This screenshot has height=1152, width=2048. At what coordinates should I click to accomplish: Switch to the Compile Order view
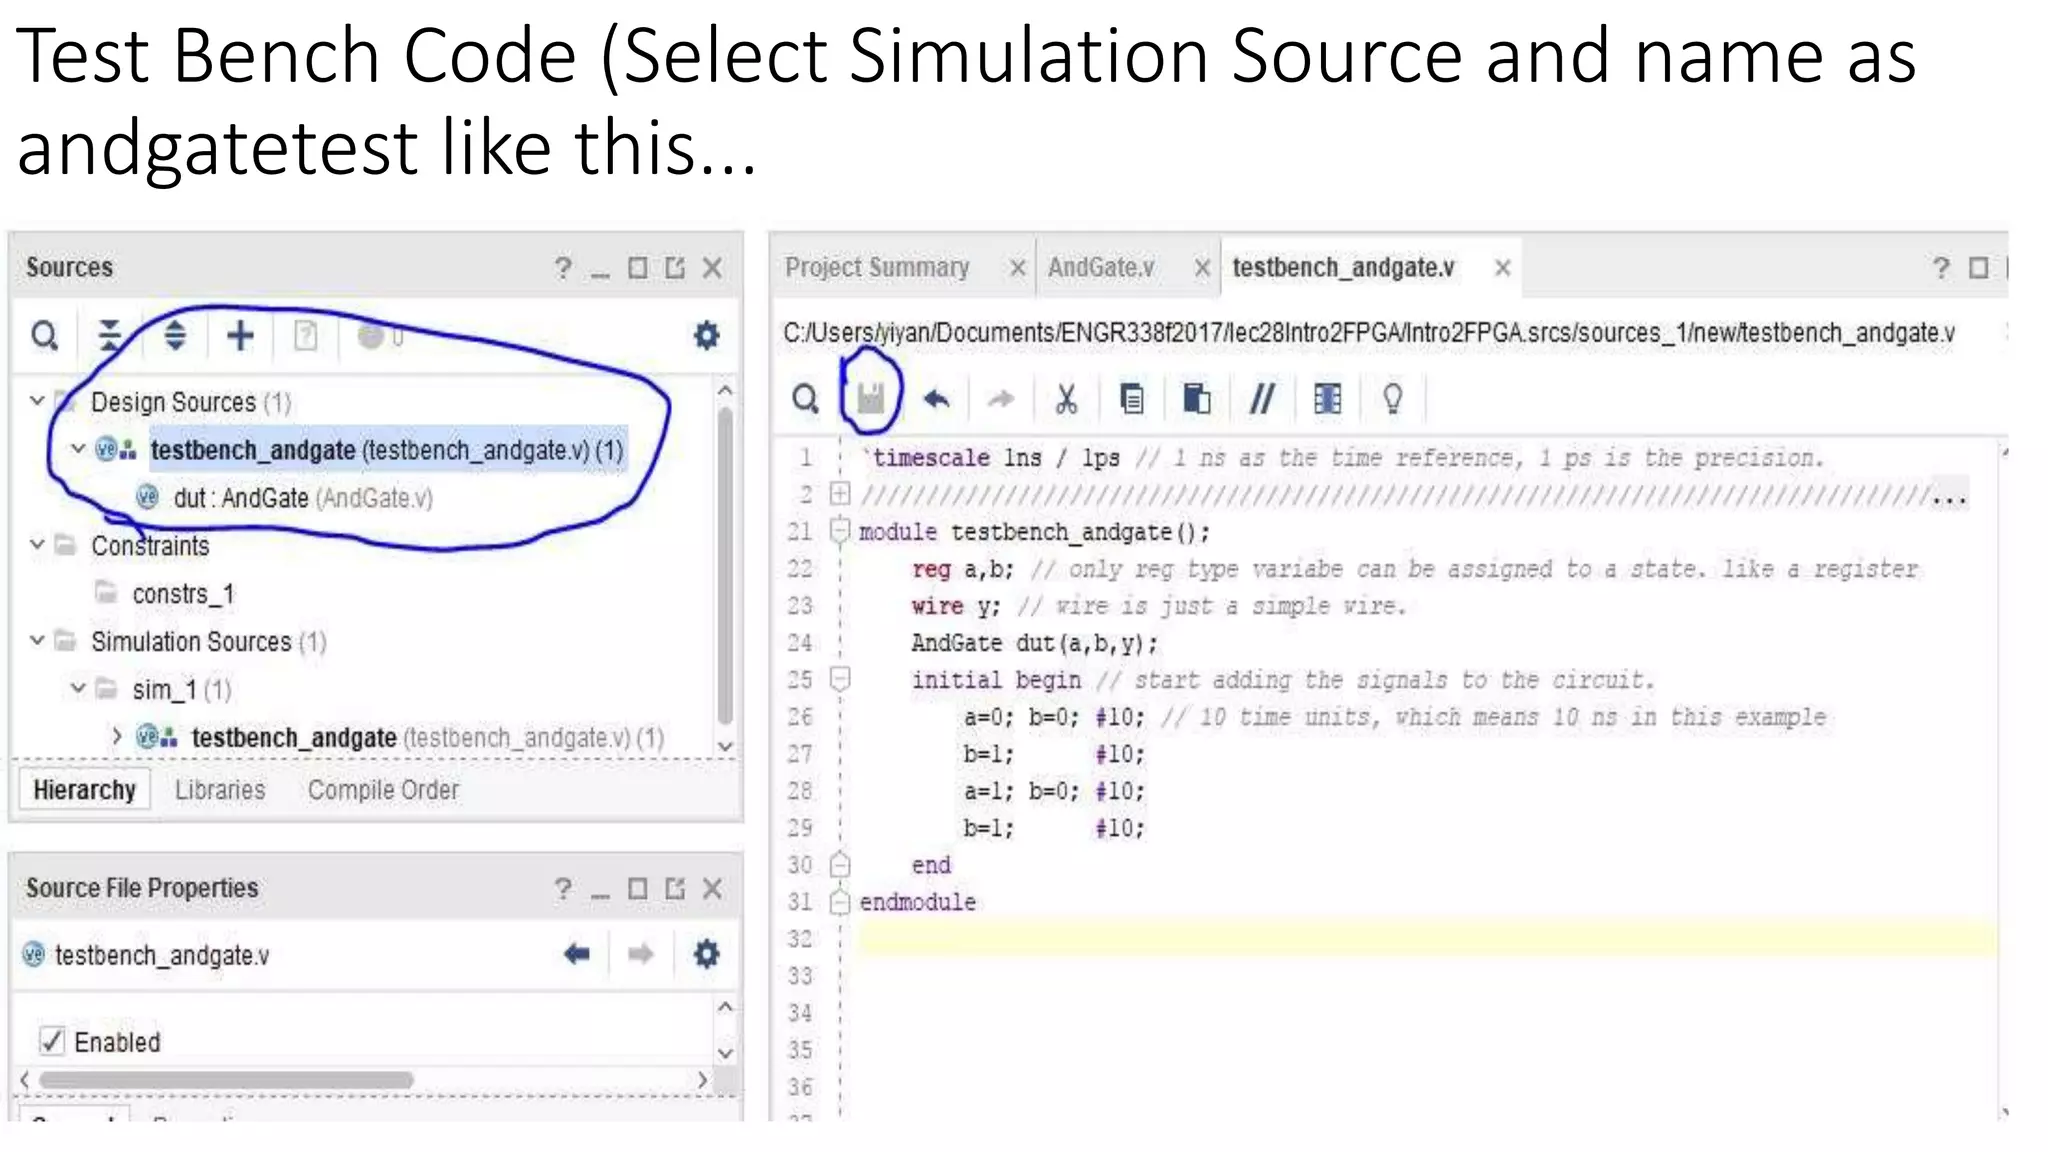[383, 790]
